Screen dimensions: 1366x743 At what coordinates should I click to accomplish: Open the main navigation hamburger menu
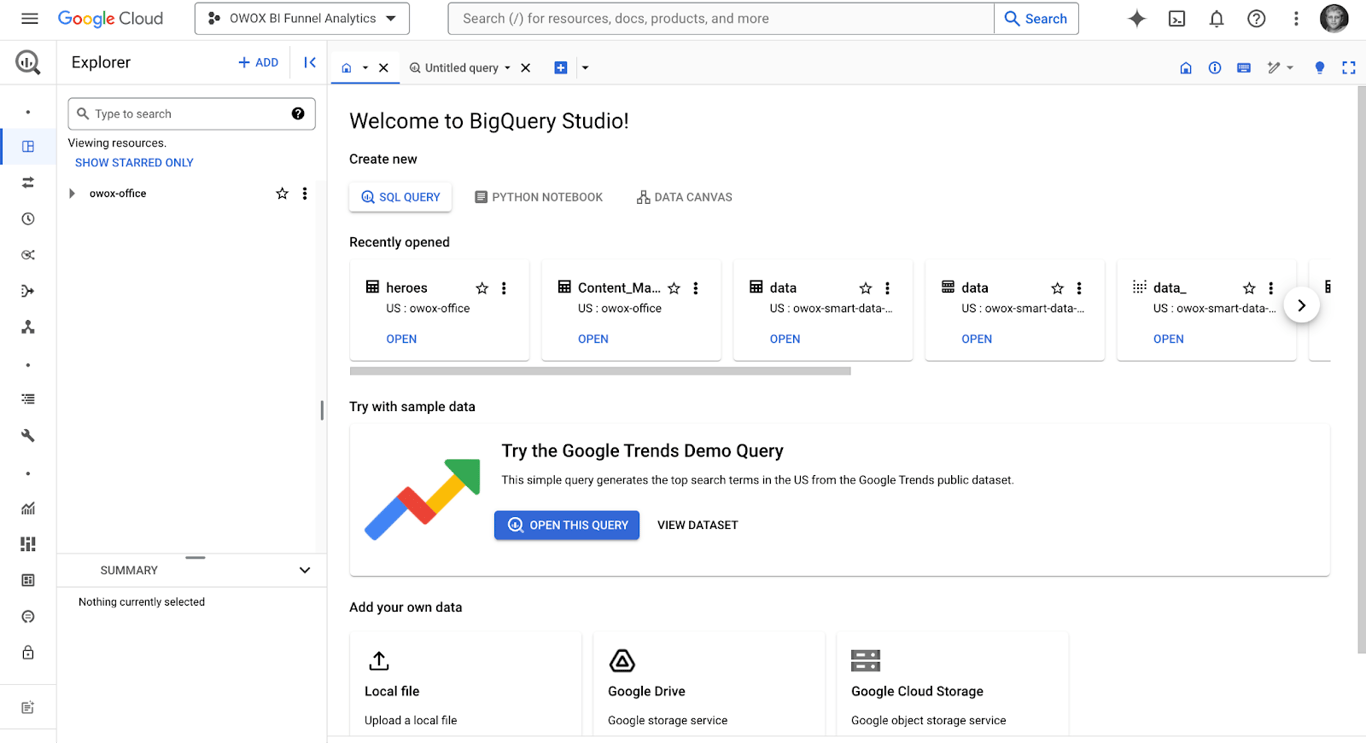(x=29, y=19)
